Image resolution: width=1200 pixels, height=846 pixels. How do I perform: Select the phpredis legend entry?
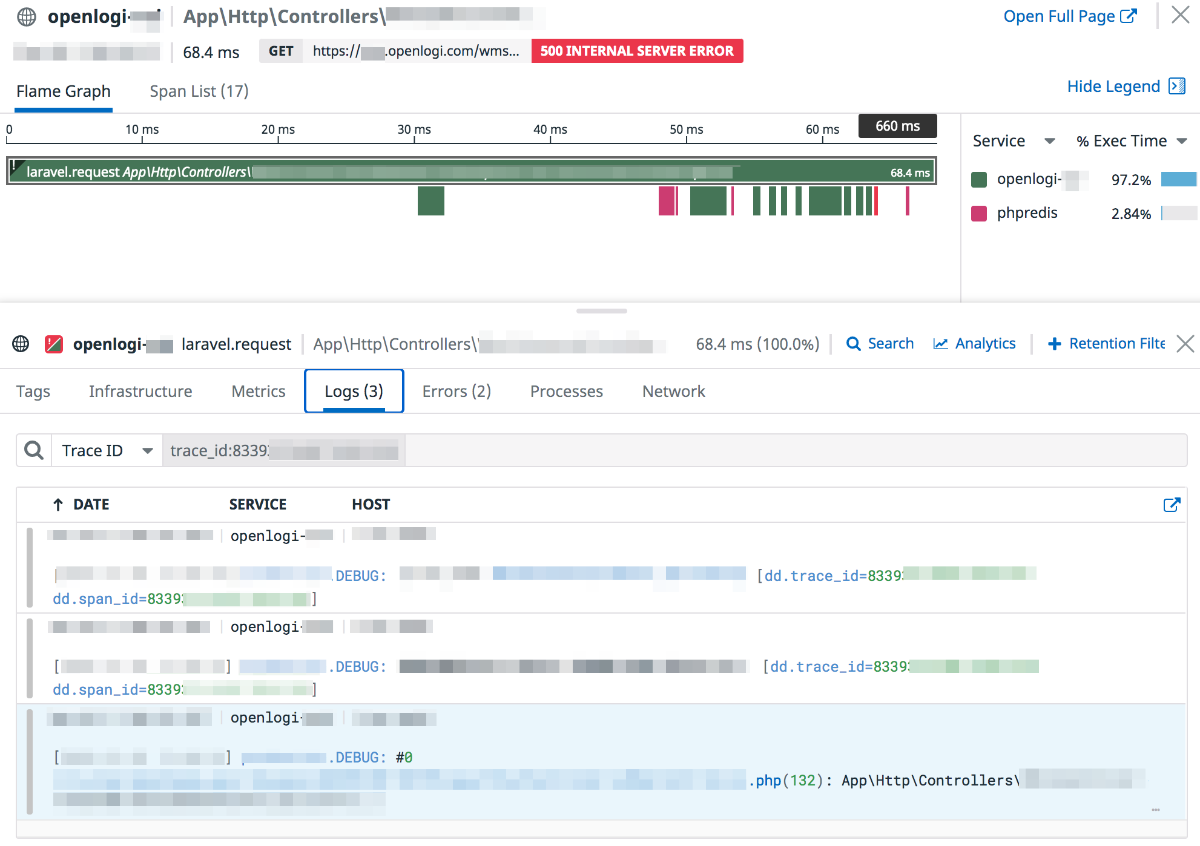pos(1027,213)
